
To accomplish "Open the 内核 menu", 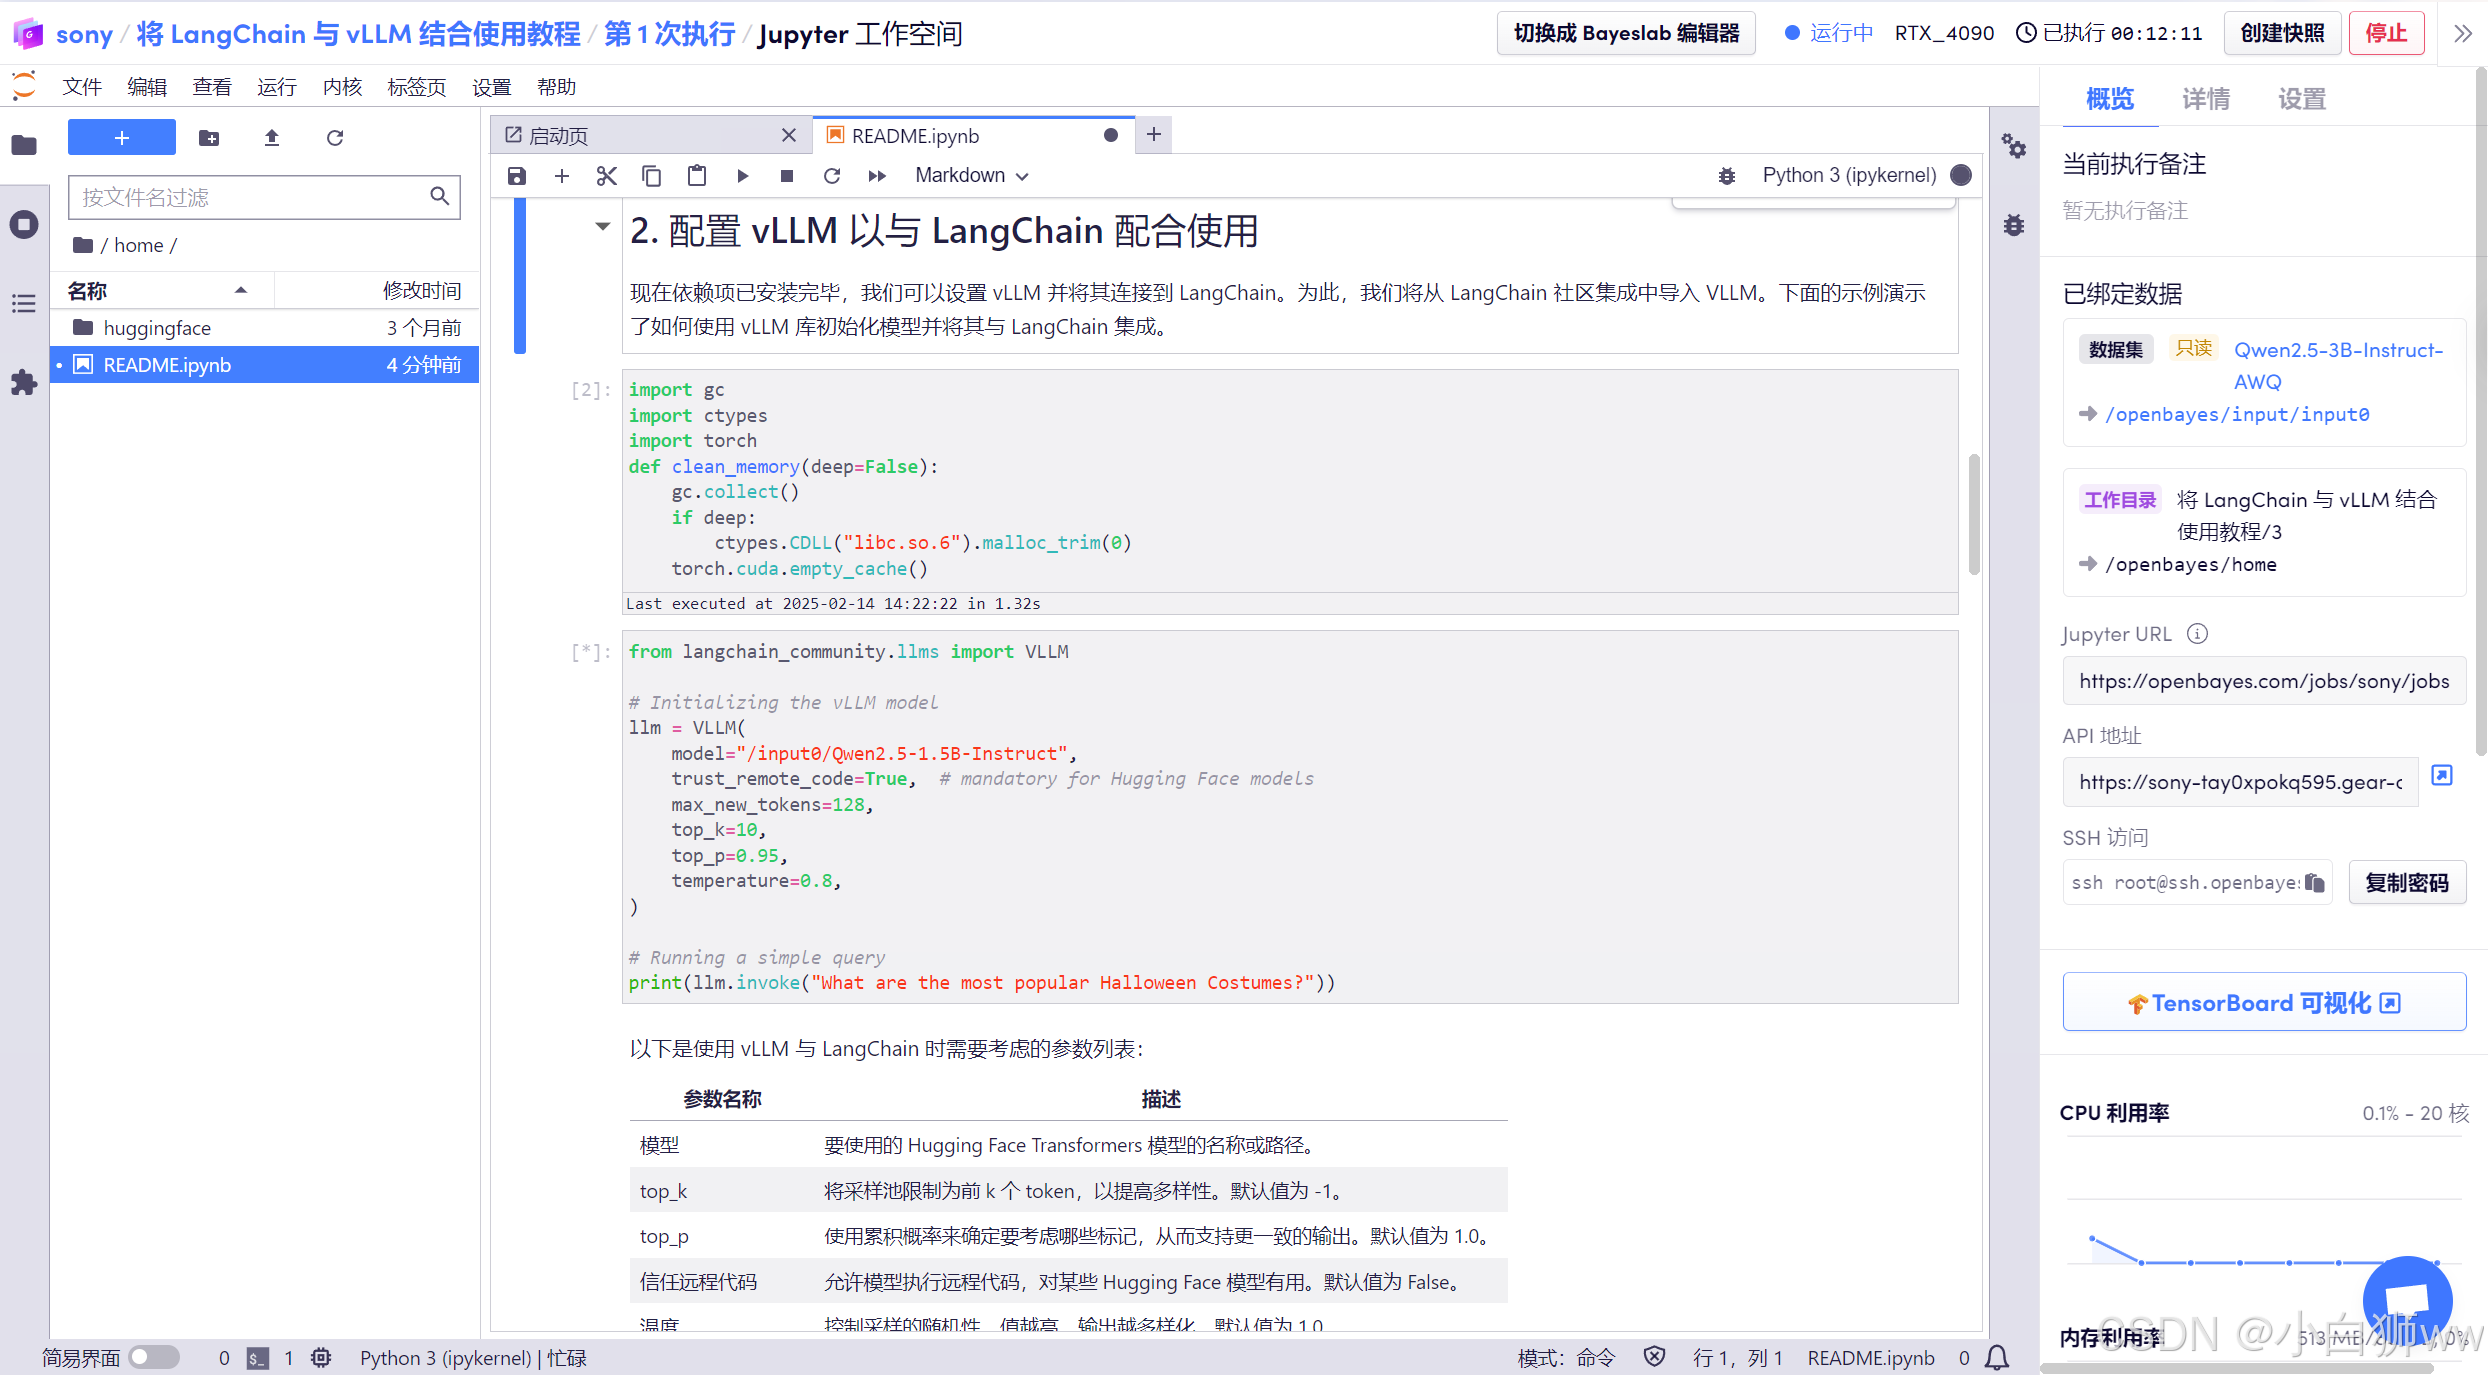I will (x=341, y=86).
